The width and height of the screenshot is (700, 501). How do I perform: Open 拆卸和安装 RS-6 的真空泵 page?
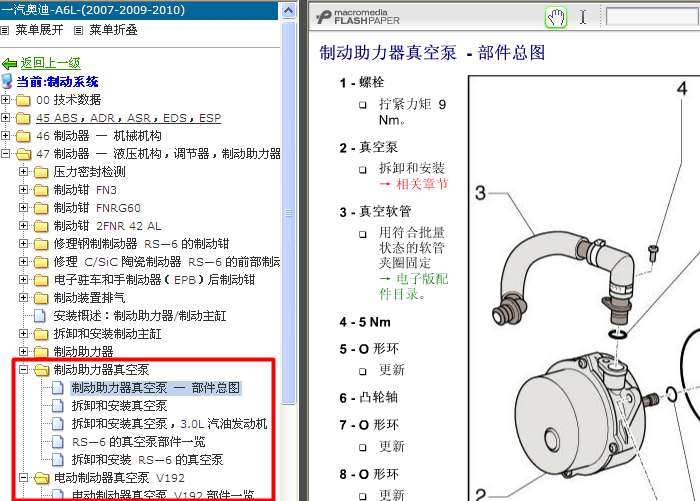pos(147,459)
